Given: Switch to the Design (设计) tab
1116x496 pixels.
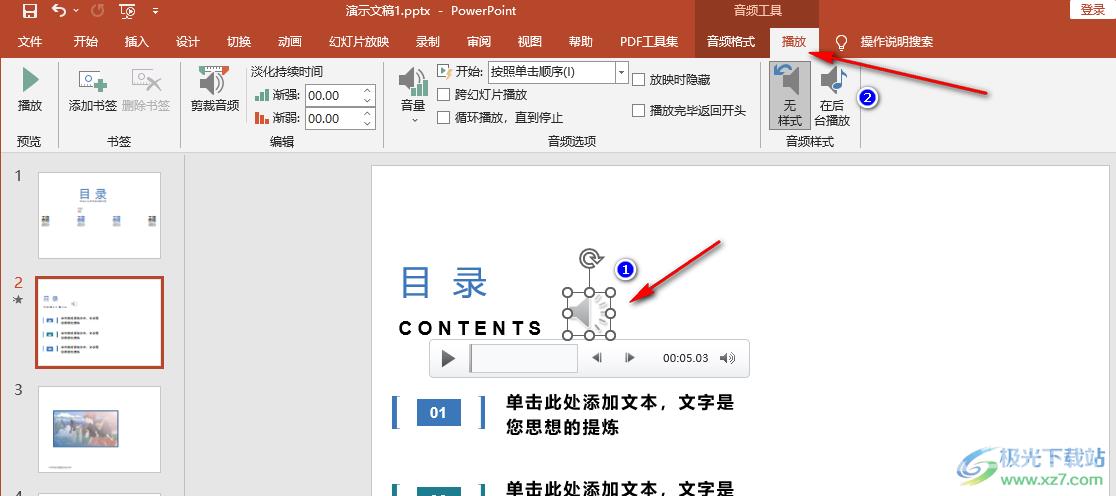Looking at the screenshot, I should (x=188, y=42).
